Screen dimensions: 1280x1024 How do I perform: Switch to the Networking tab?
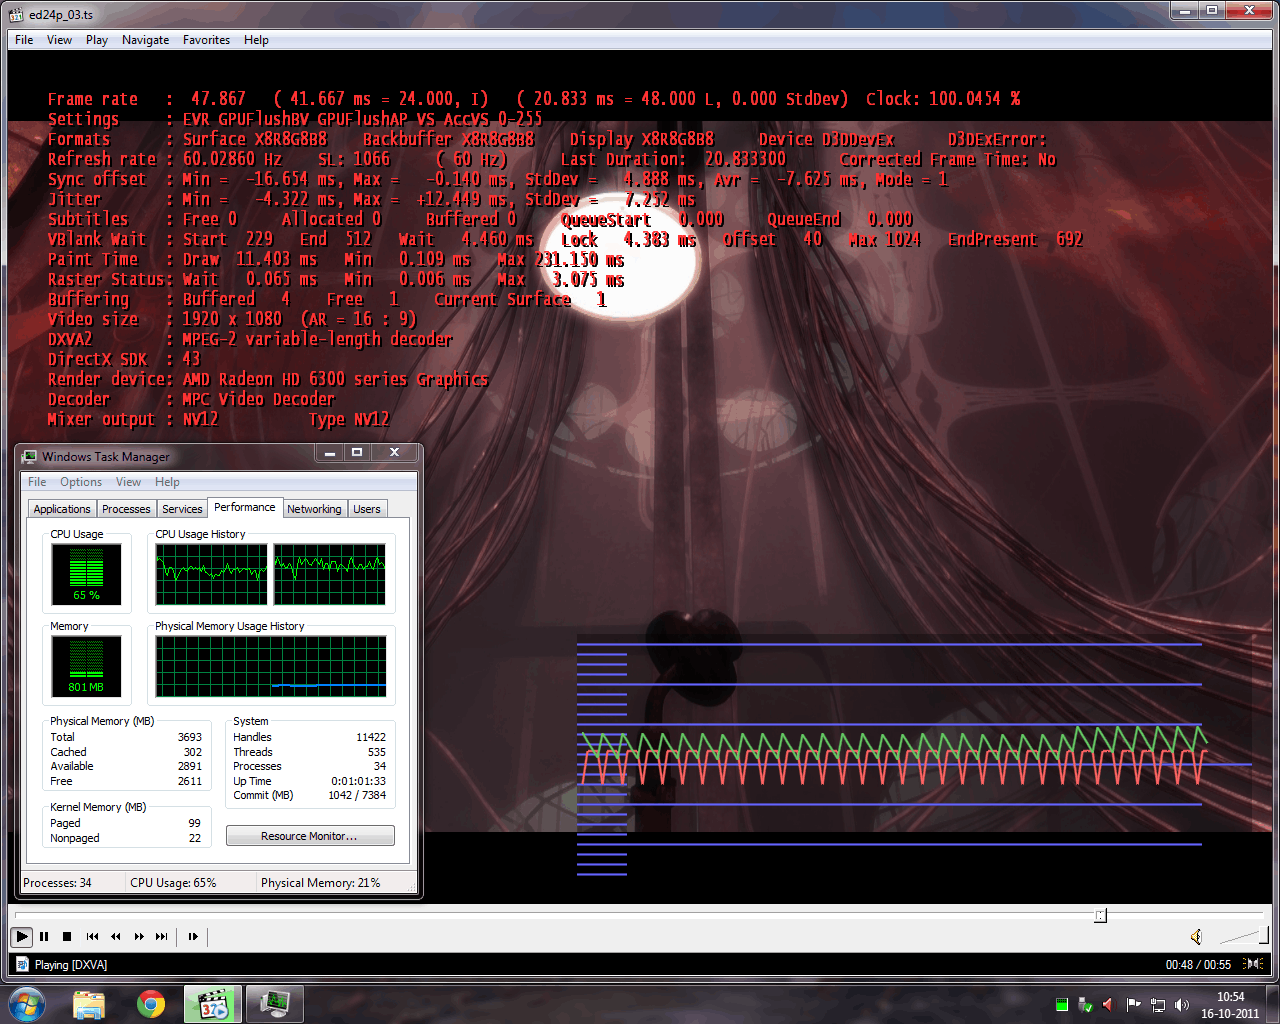pyautogui.click(x=314, y=509)
